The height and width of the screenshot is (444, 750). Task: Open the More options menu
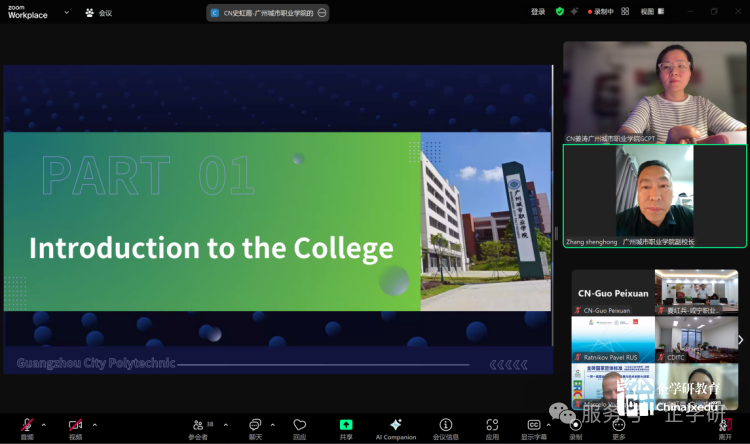point(619,427)
